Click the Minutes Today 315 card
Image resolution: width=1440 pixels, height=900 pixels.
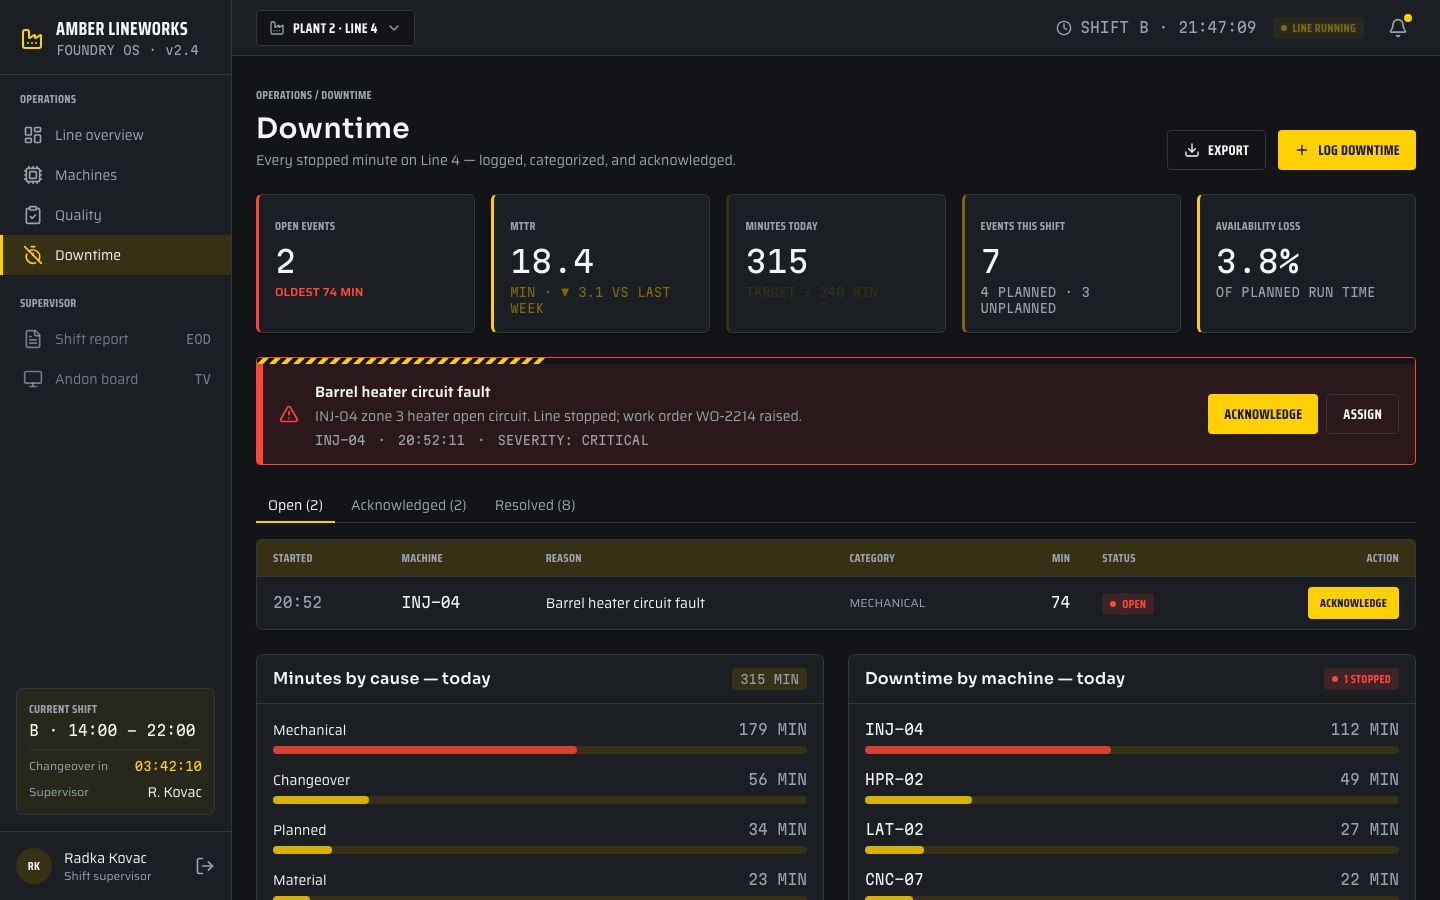(x=836, y=263)
